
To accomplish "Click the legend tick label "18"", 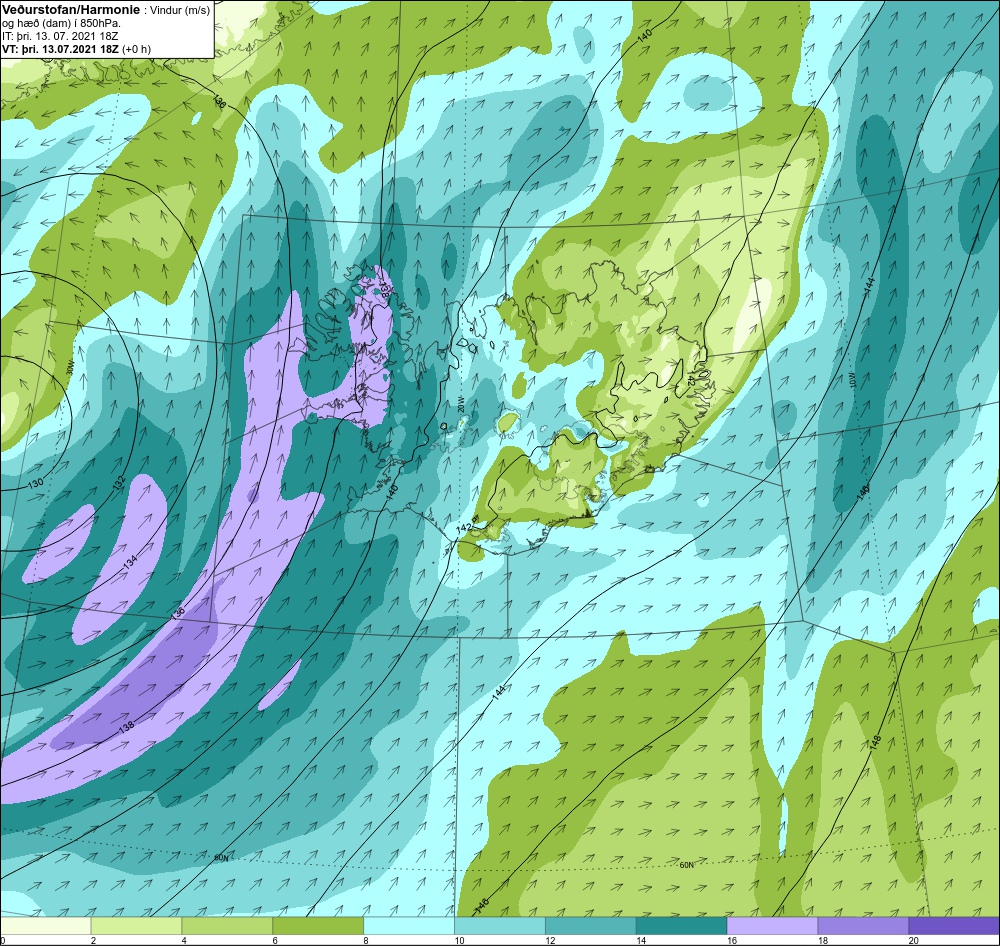I will tap(821, 940).
